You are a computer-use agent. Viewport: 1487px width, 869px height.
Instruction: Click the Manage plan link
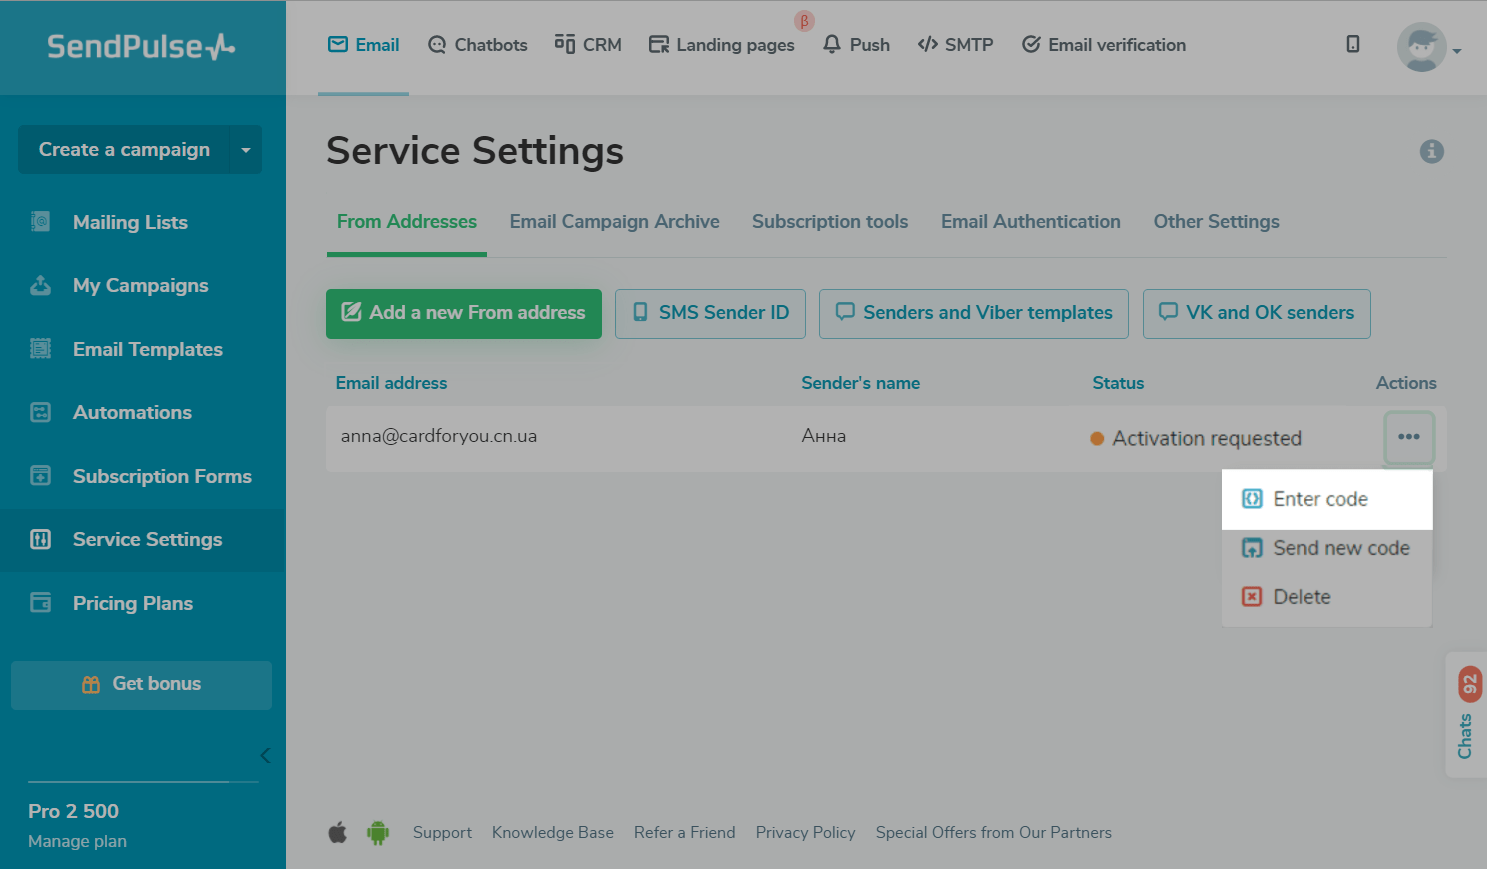(77, 842)
